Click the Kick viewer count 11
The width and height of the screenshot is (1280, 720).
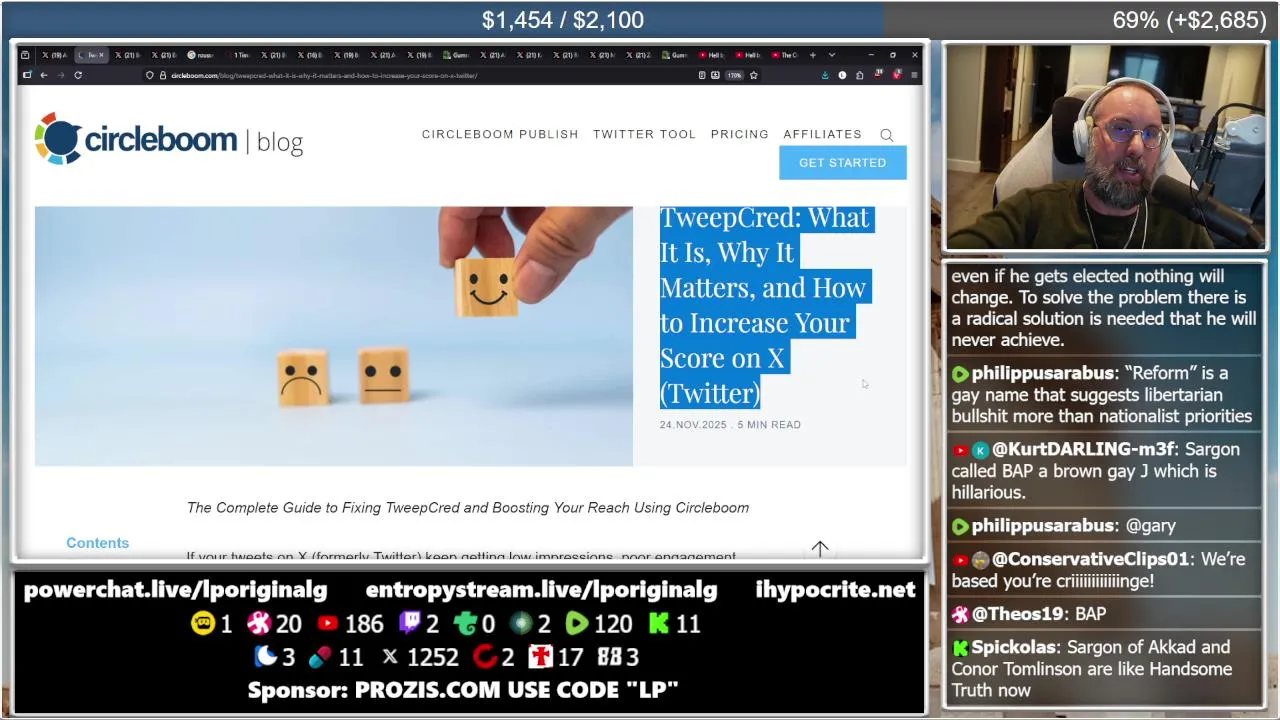[x=688, y=624]
